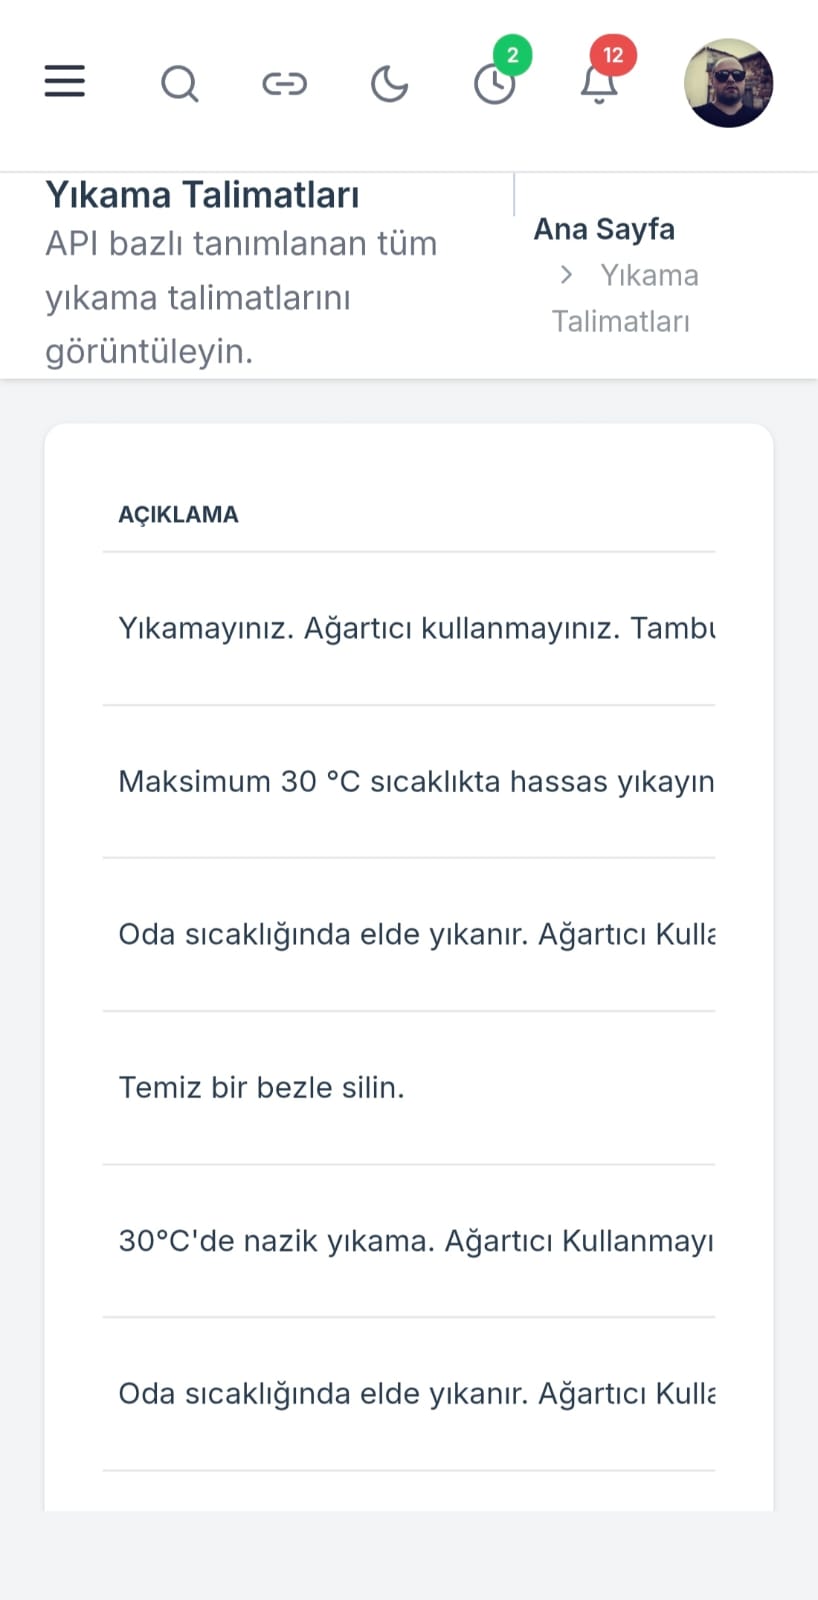Viewport: 818px width, 1600px height.
Task: Click the link/share icon in the header
Action: pos(285,84)
